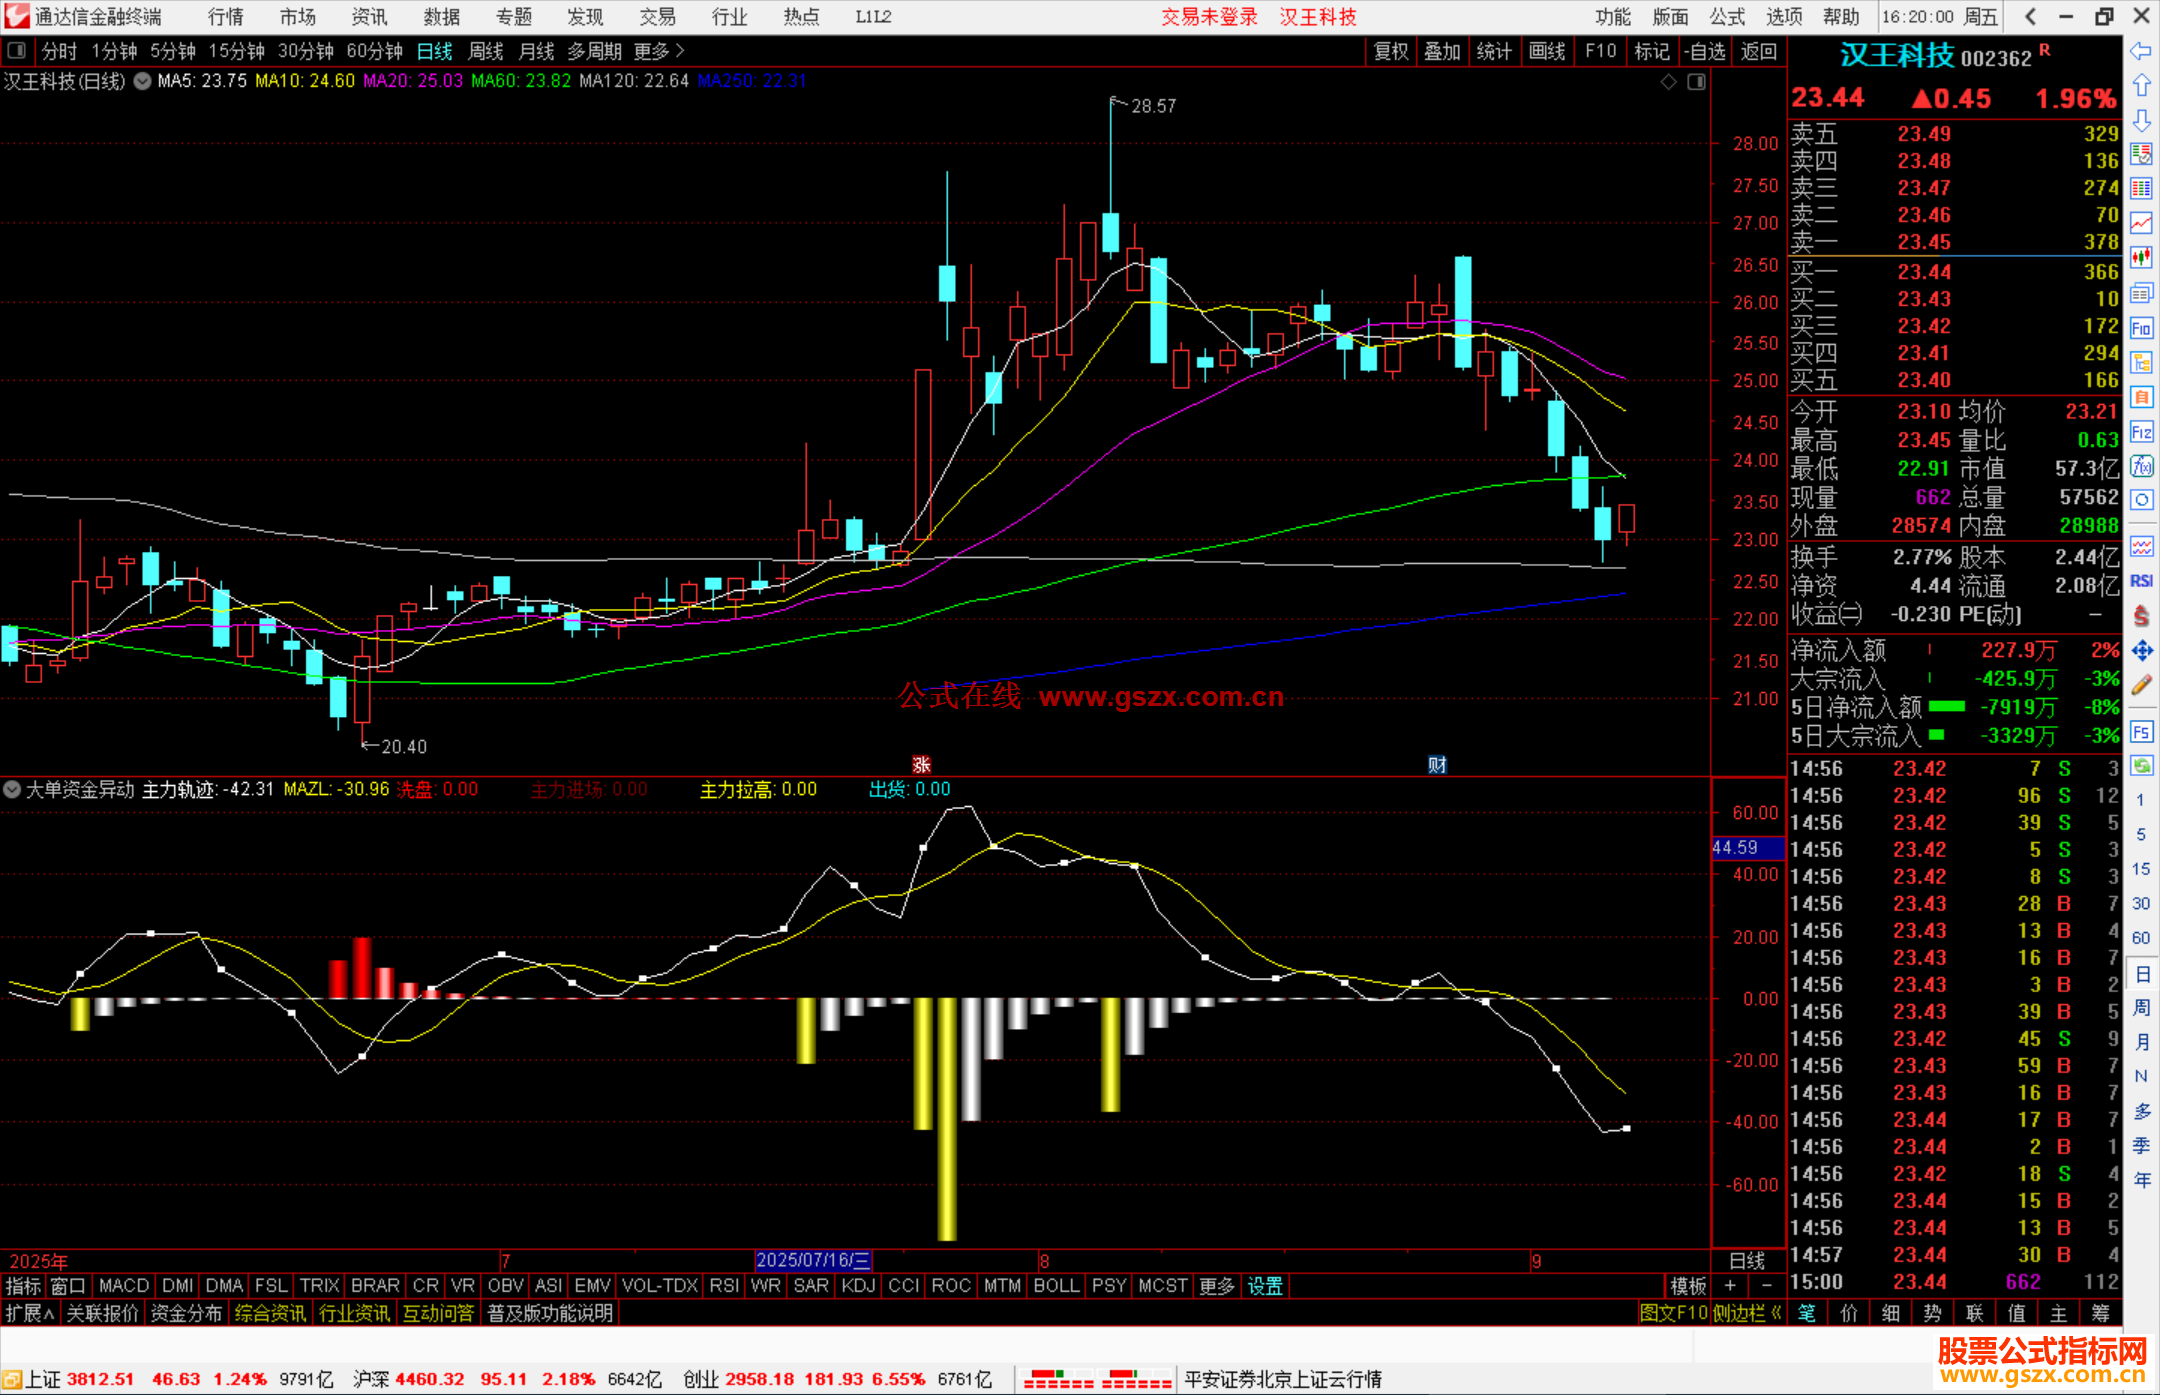Toggle the 多周期 multi-period view
The width and height of the screenshot is (2160, 1395).
[594, 51]
